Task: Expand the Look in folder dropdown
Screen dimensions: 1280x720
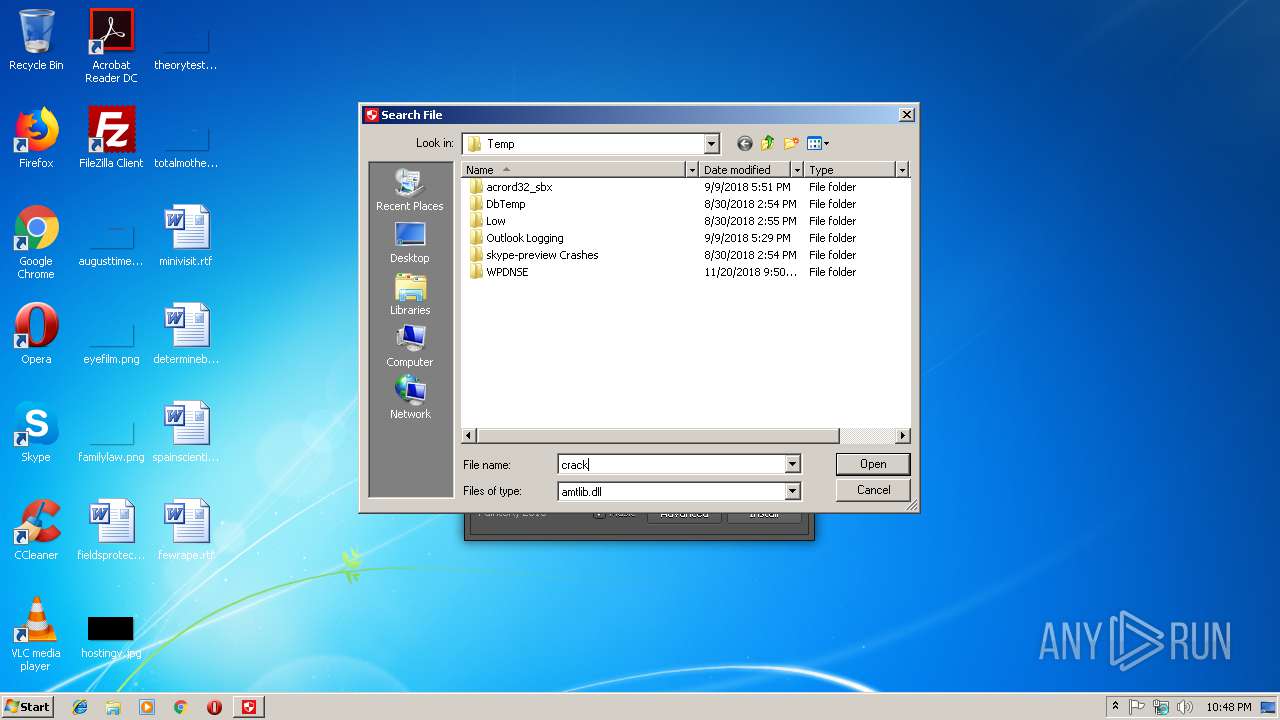Action: pos(711,144)
